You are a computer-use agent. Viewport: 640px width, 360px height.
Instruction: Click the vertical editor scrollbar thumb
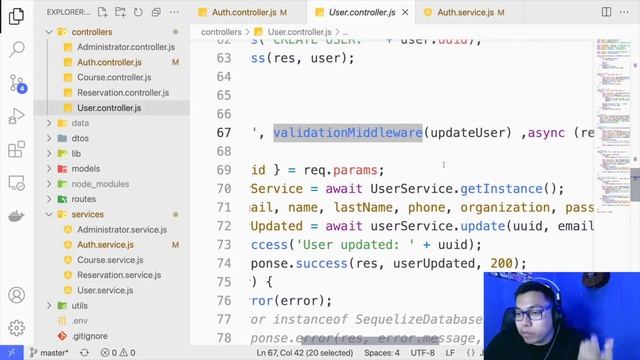pyautogui.click(x=636, y=184)
